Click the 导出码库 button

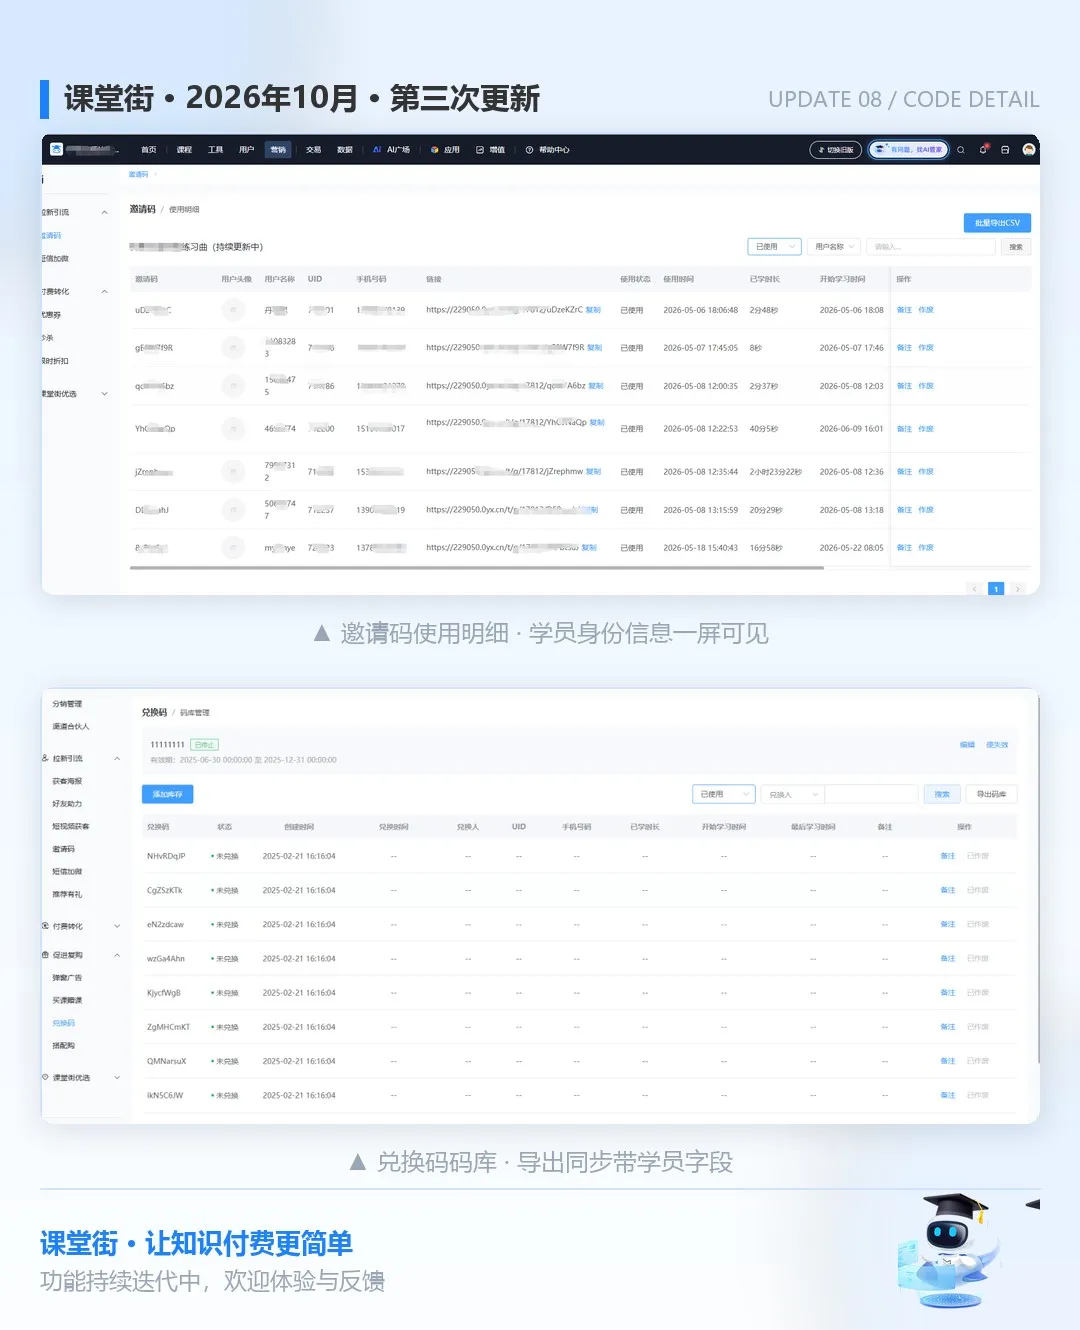[x=992, y=794]
